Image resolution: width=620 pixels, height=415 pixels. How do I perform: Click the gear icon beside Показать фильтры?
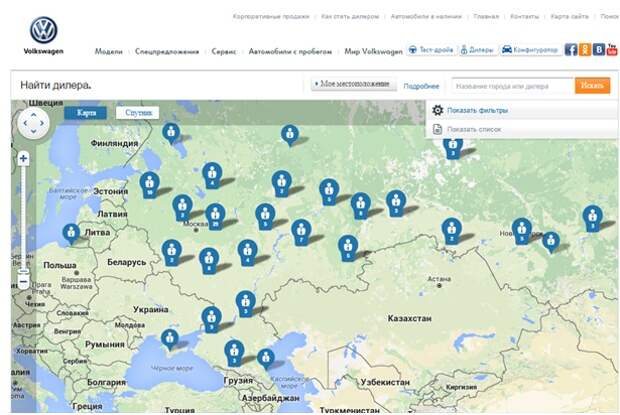pyautogui.click(x=437, y=110)
